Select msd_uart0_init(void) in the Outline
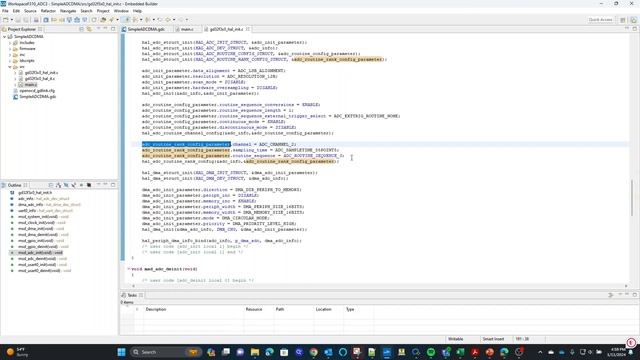The width and height of the screenshot is (640, 360). [x=38, y=264]
